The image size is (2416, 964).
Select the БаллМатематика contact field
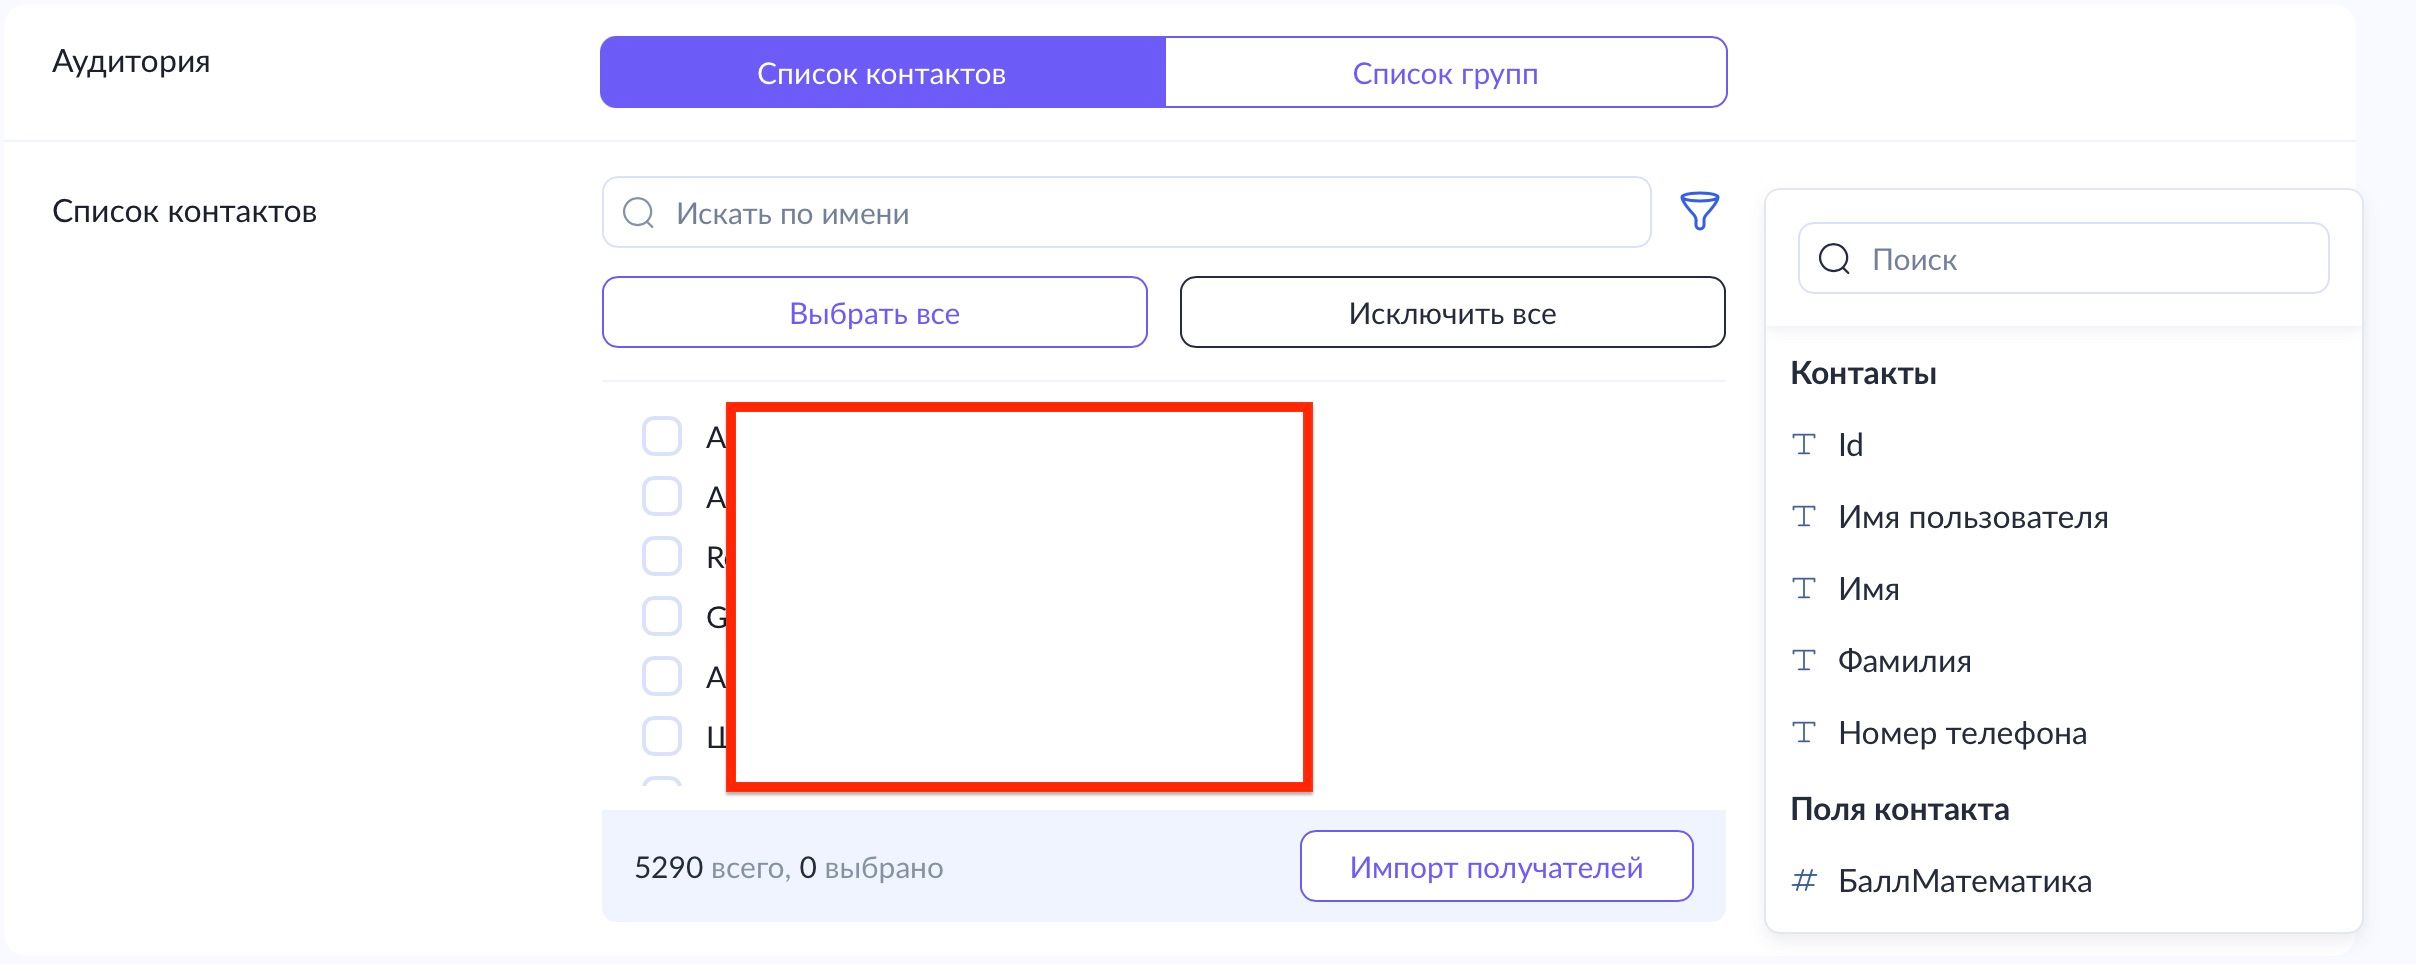(1964, 881)
